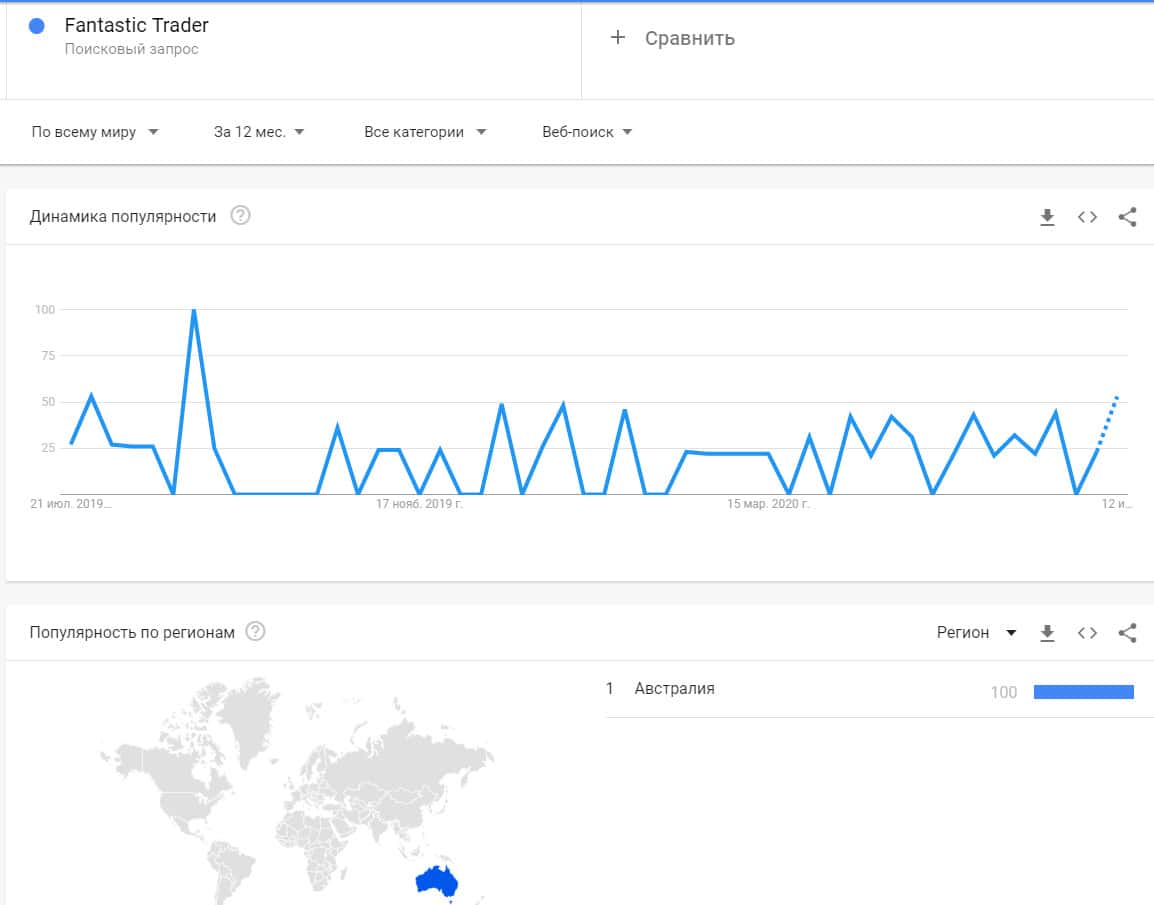Click the blue popularity bar for Австралия

tap(1083, 692)
